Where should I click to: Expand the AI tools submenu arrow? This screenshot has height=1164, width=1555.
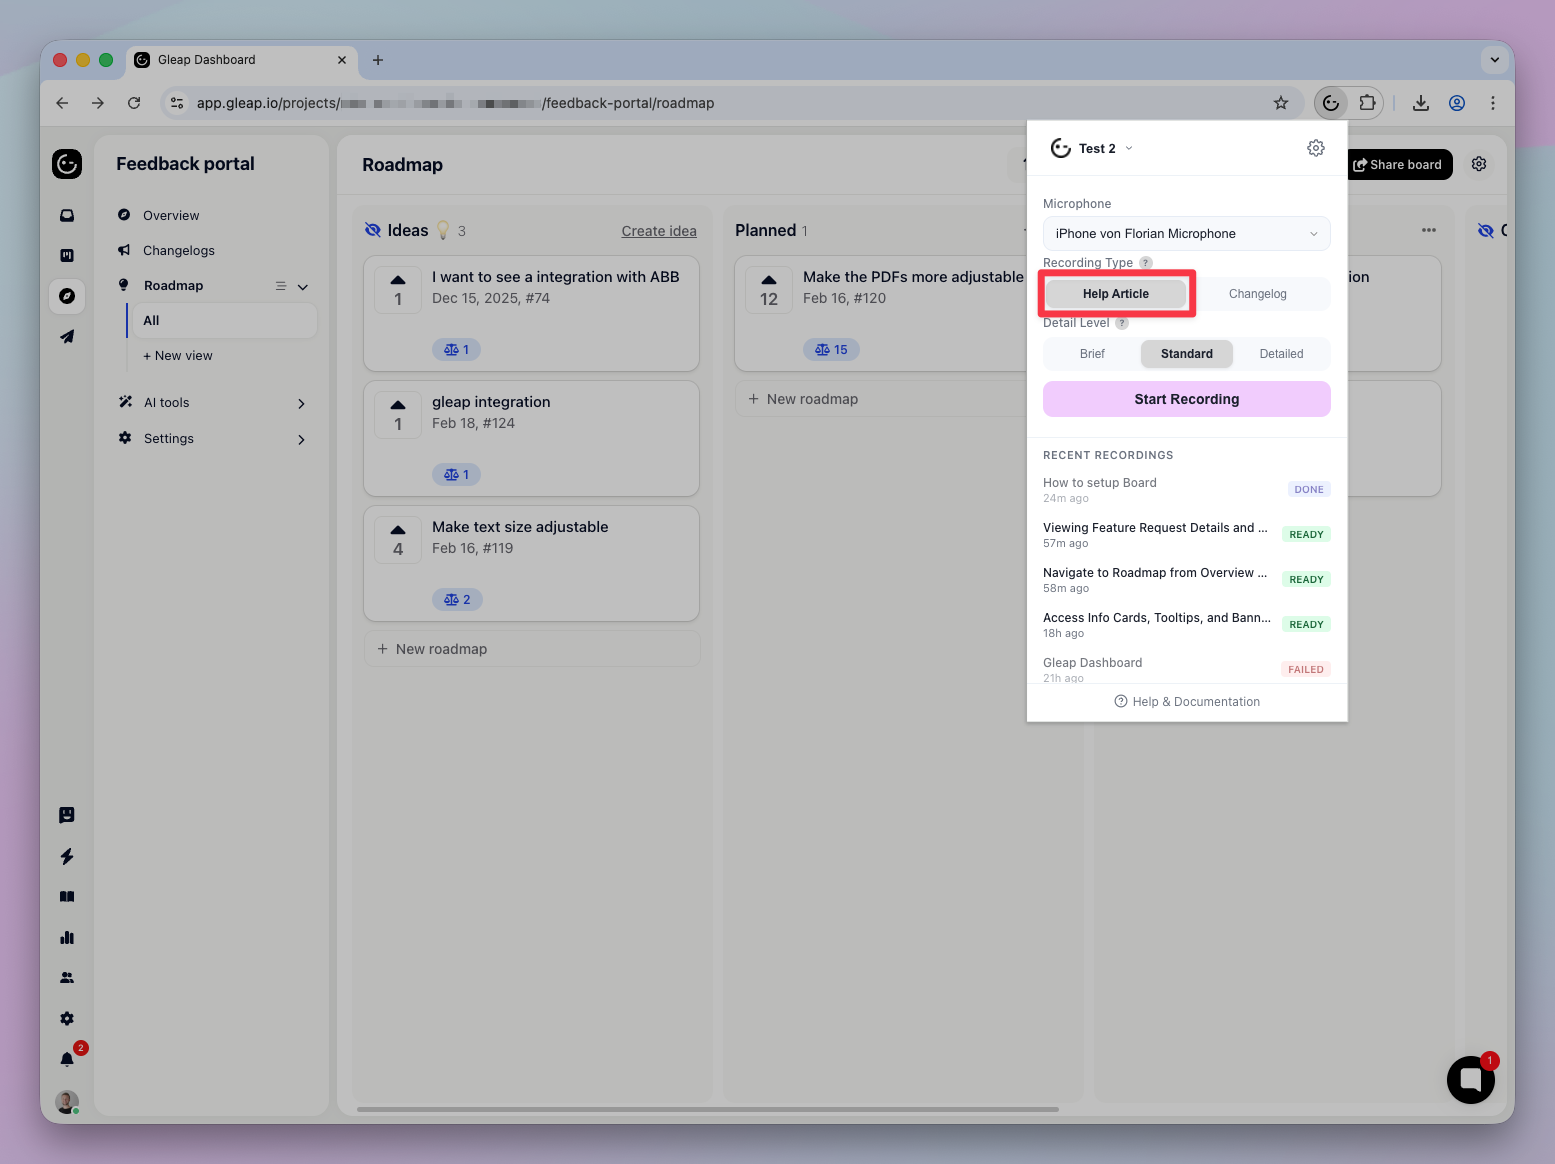301,404
